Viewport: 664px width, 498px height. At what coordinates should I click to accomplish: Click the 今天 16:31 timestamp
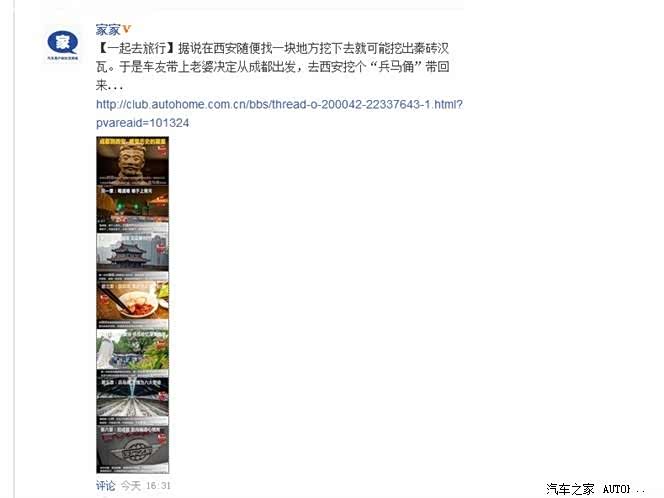coord(146,486)
